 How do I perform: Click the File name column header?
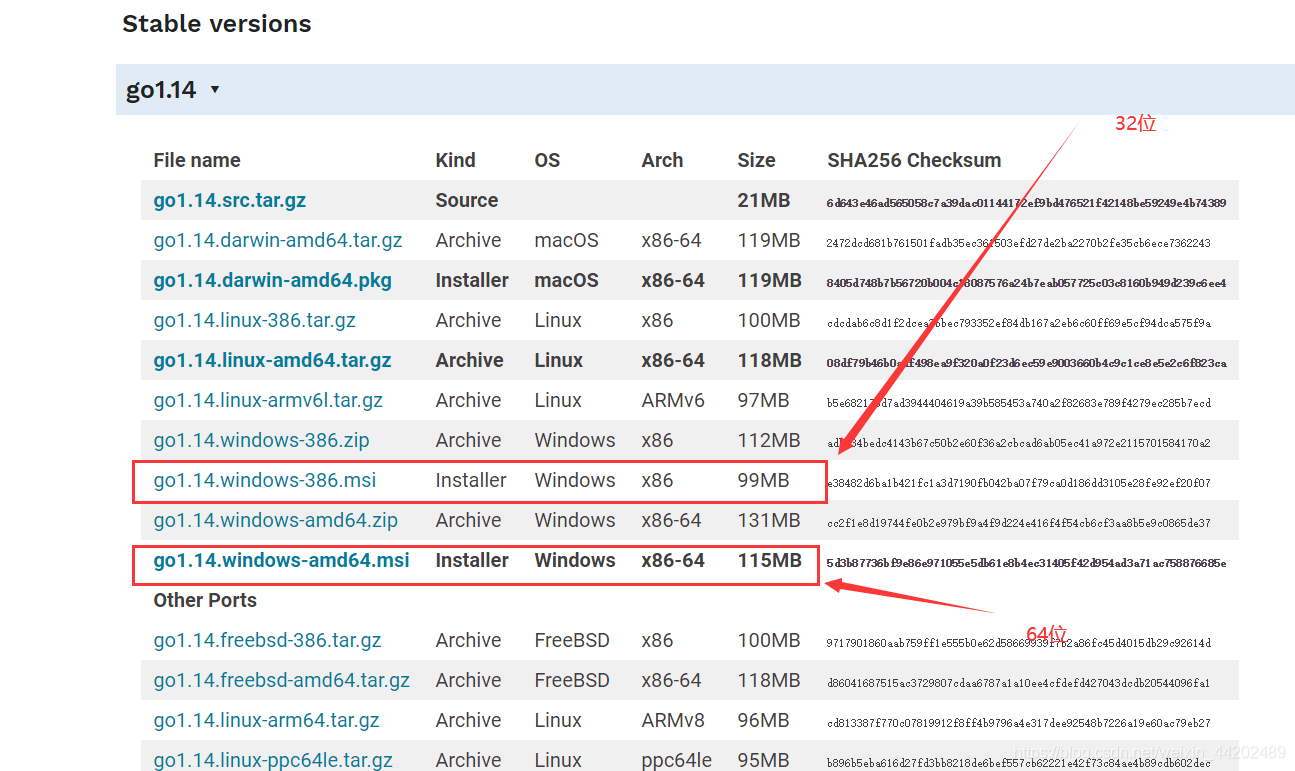[x=197, y=160]
